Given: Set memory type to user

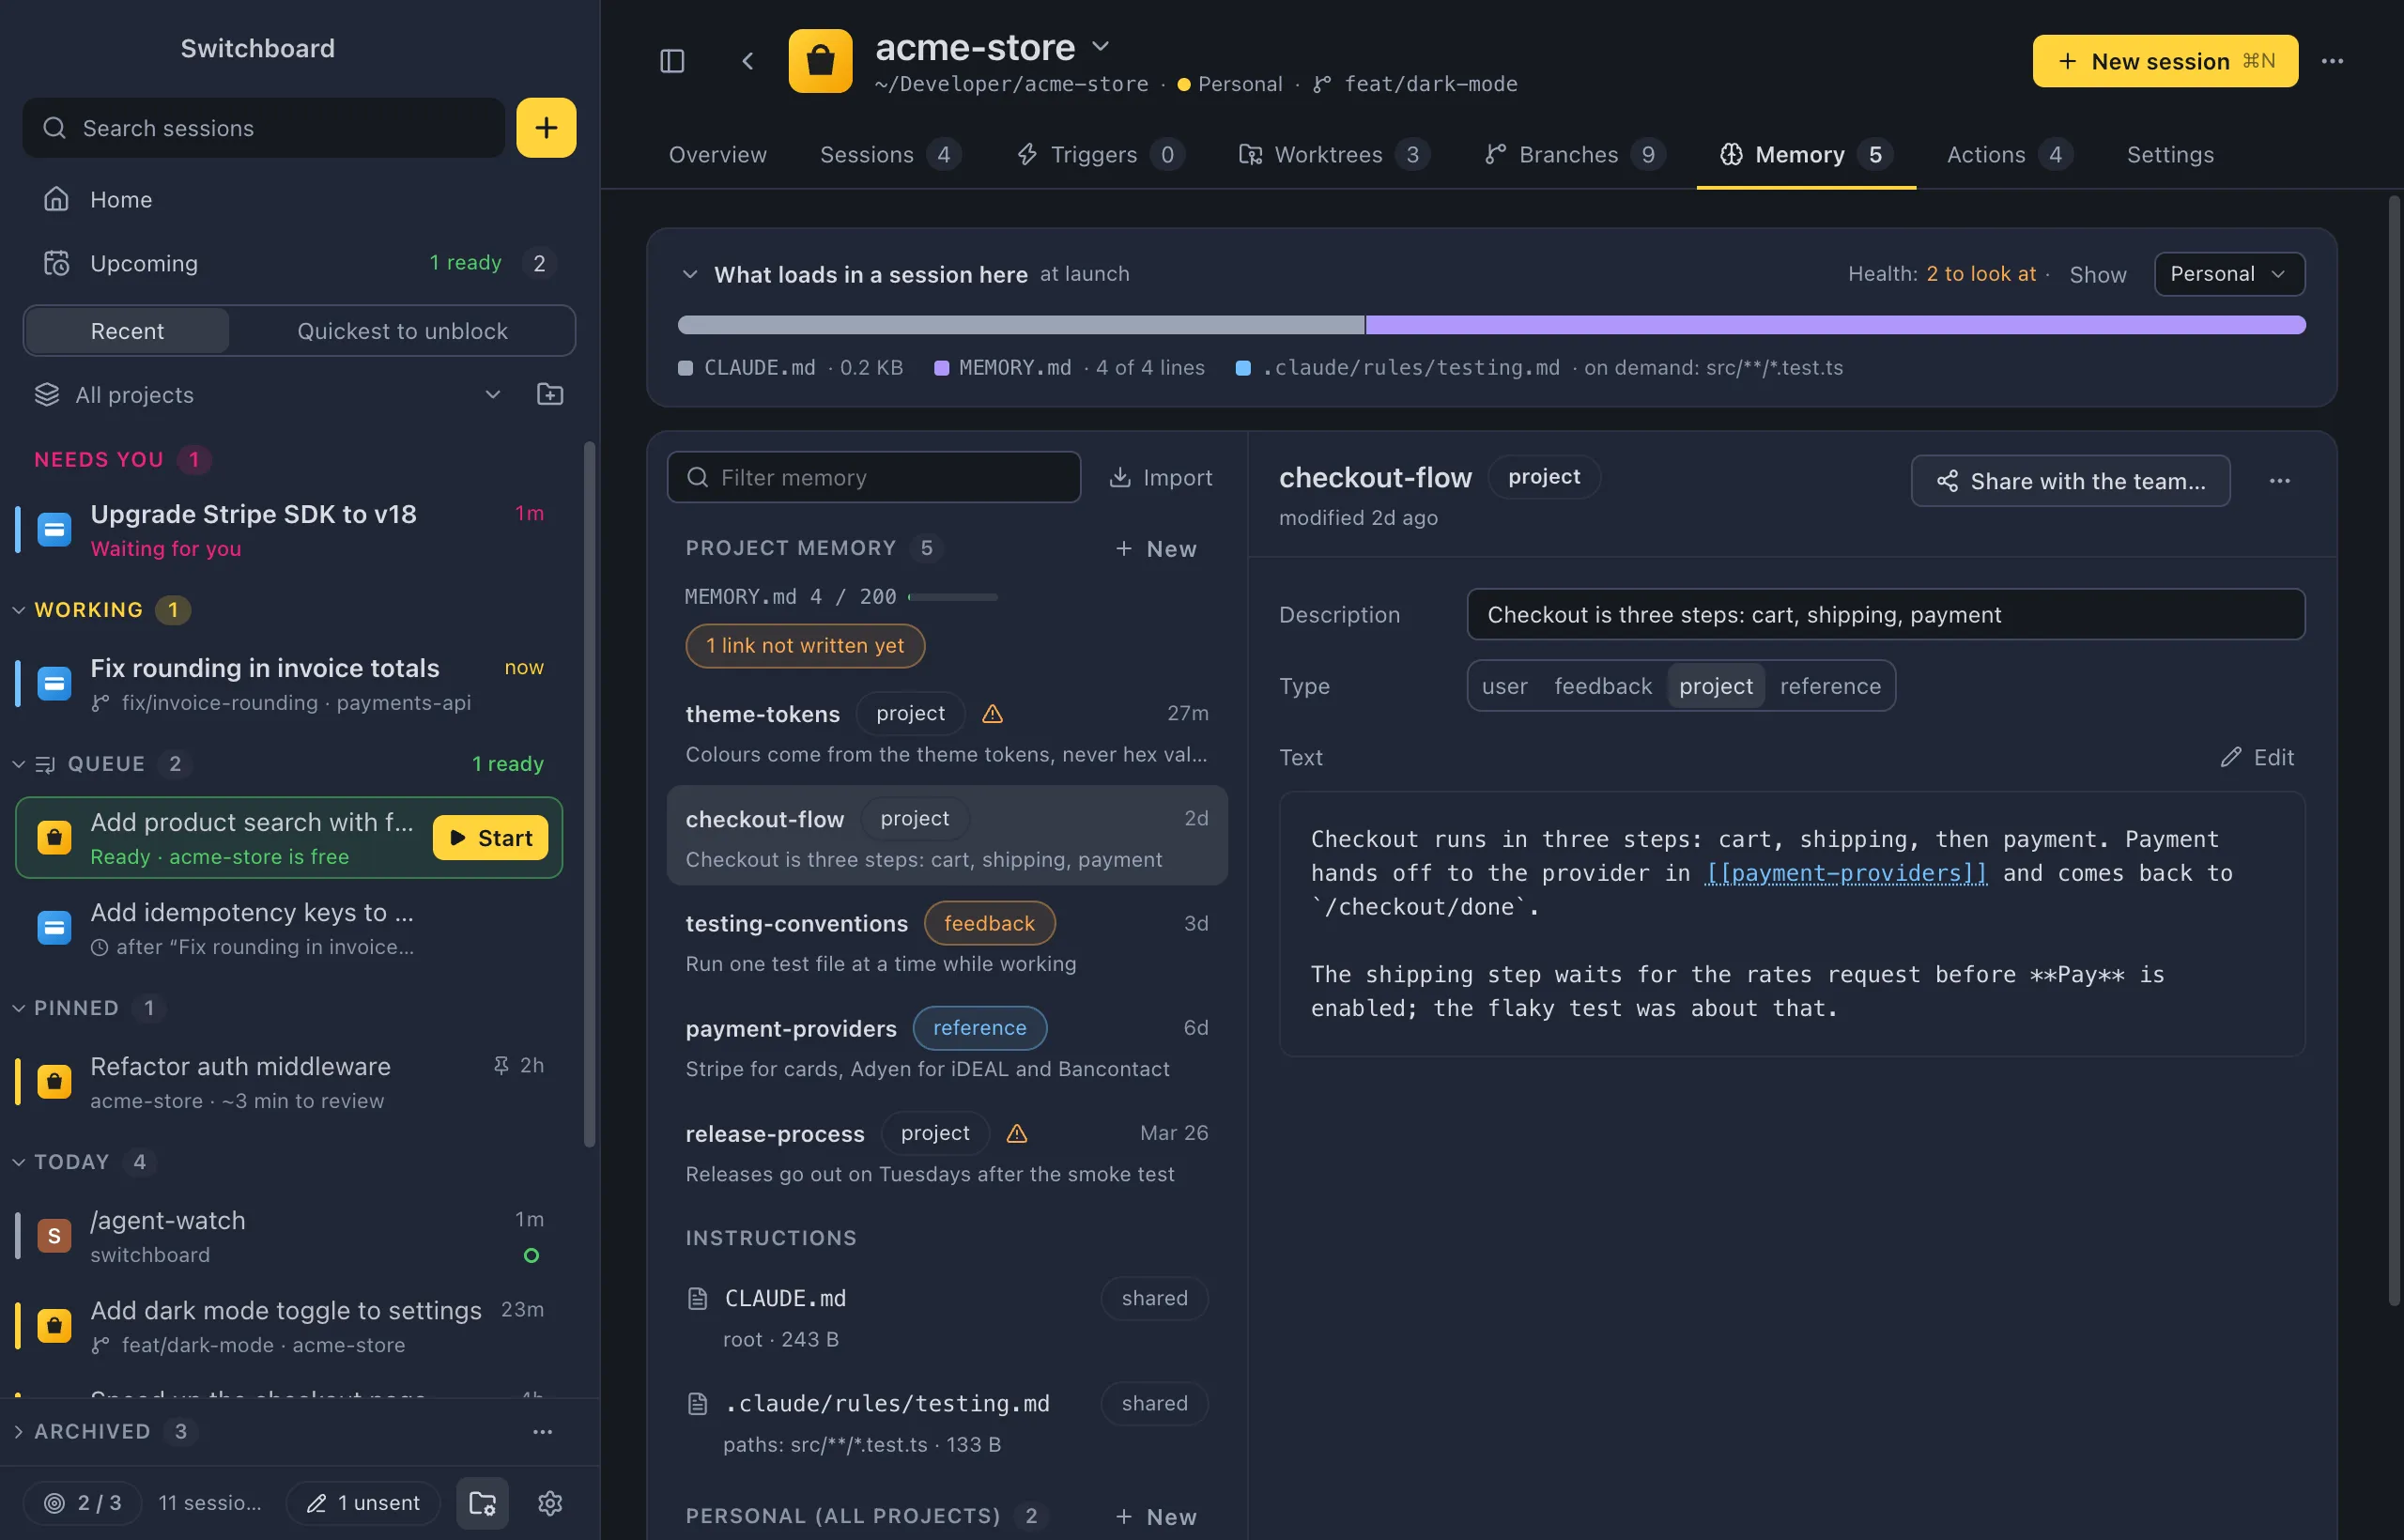Looking at the screenshot, I should point(1504,685).
